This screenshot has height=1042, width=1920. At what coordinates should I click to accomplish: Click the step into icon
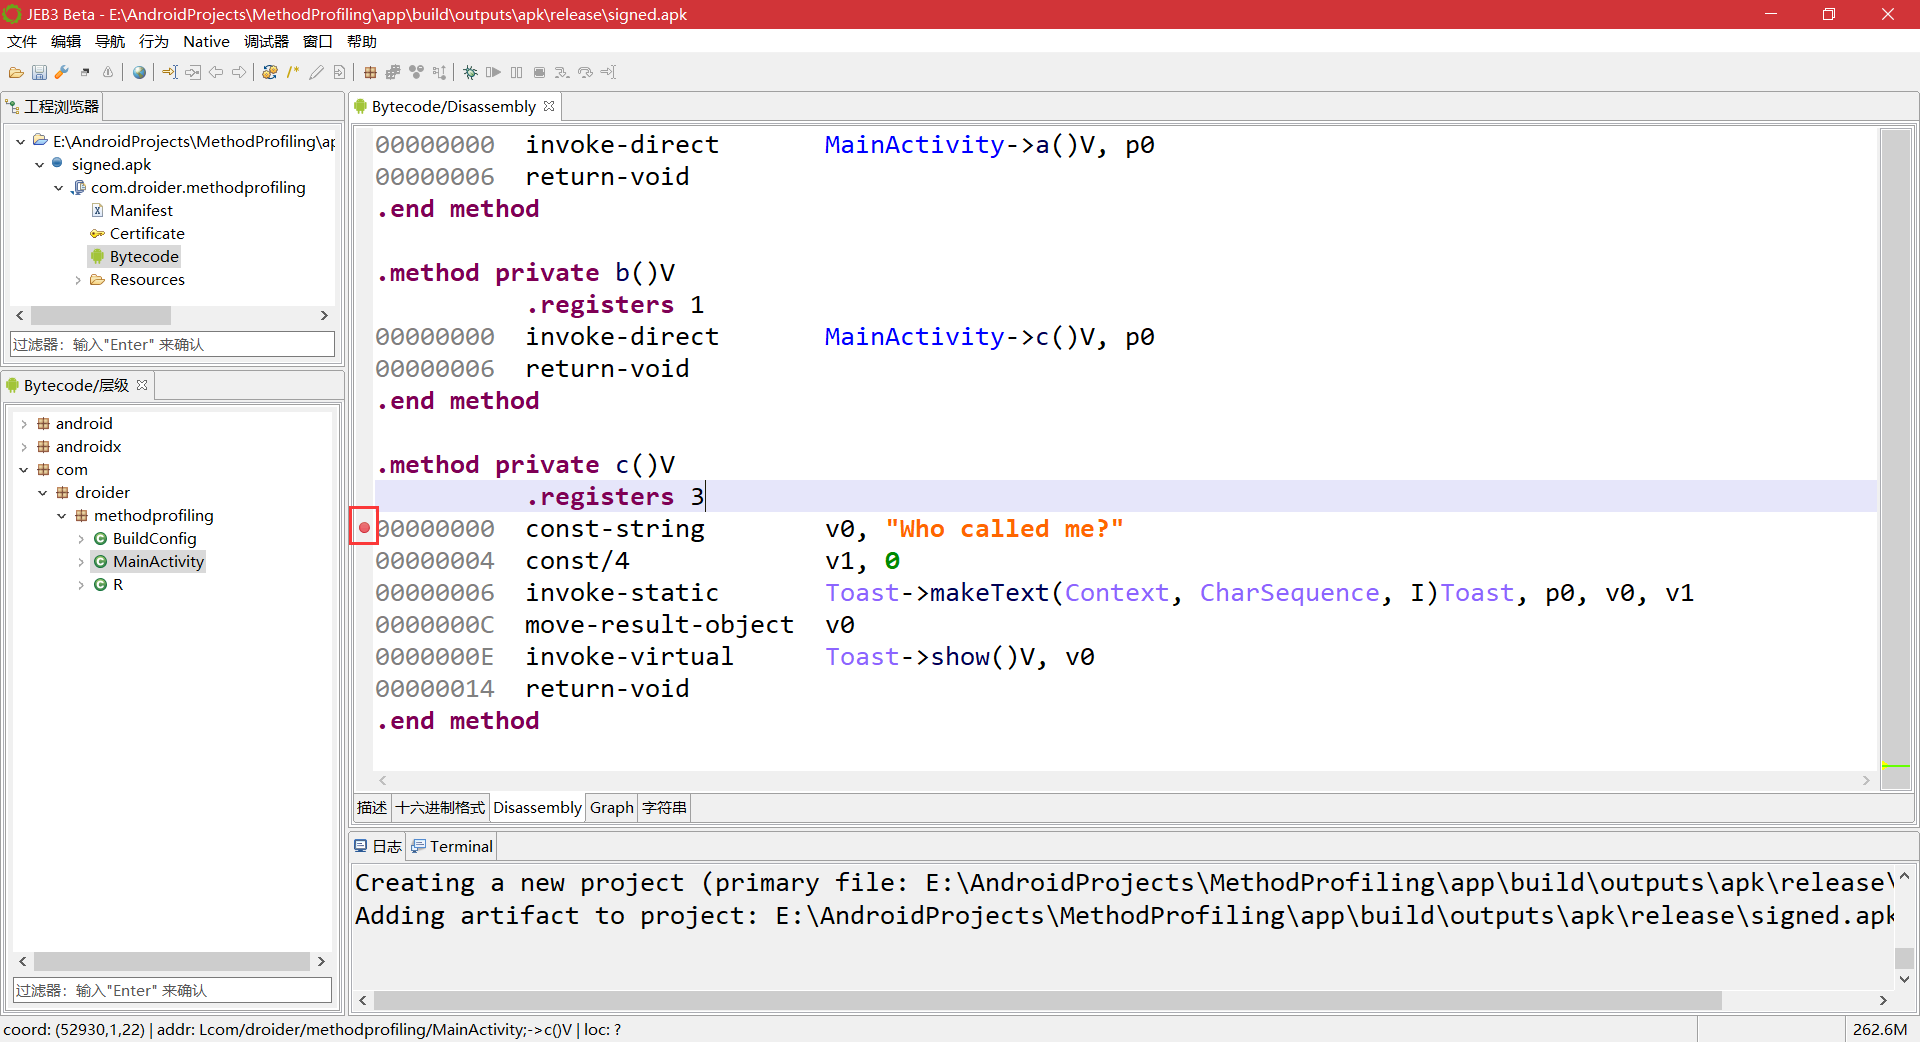point(562,72)
